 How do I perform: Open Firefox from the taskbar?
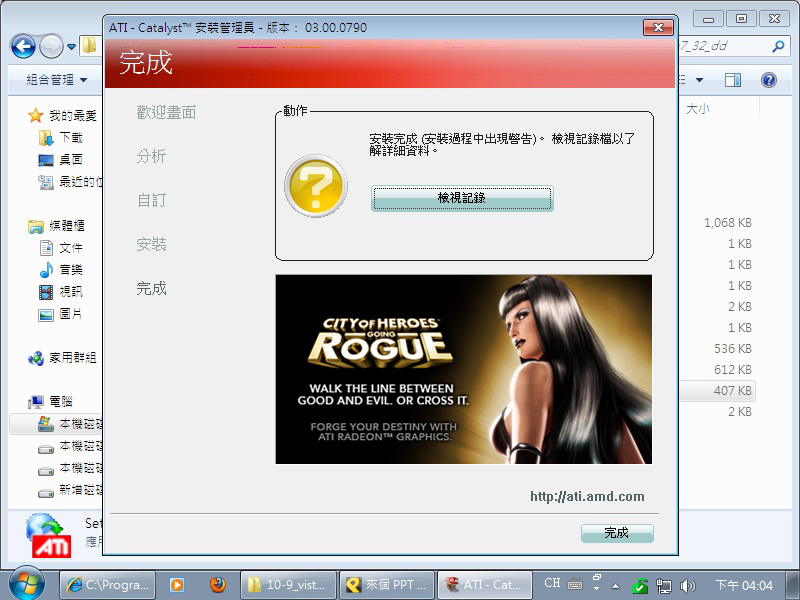[x=217, y=585]
